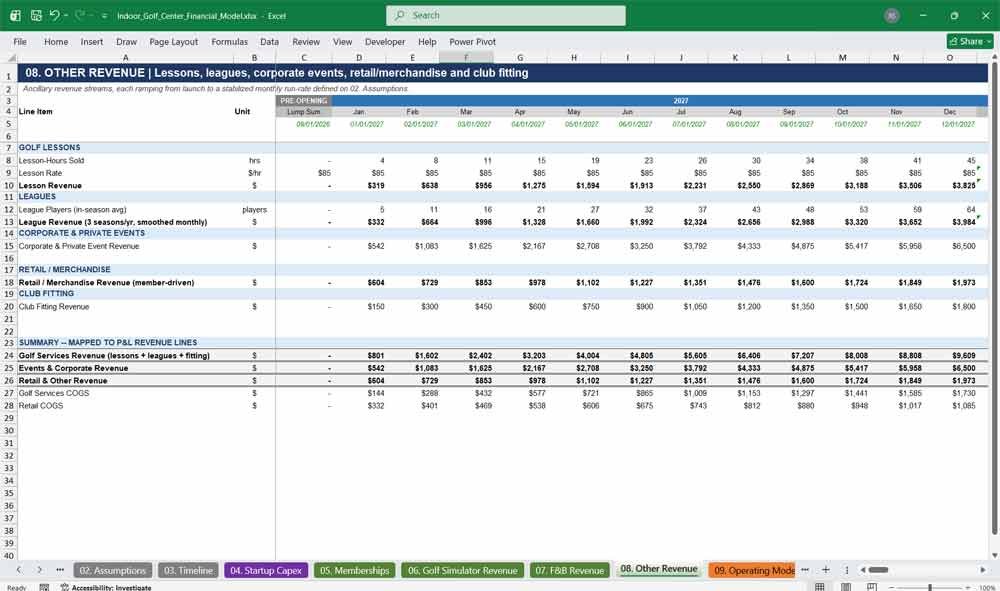Click the Search box in title bar
Screen dimensions: 1000x591
tap(506, 15)
